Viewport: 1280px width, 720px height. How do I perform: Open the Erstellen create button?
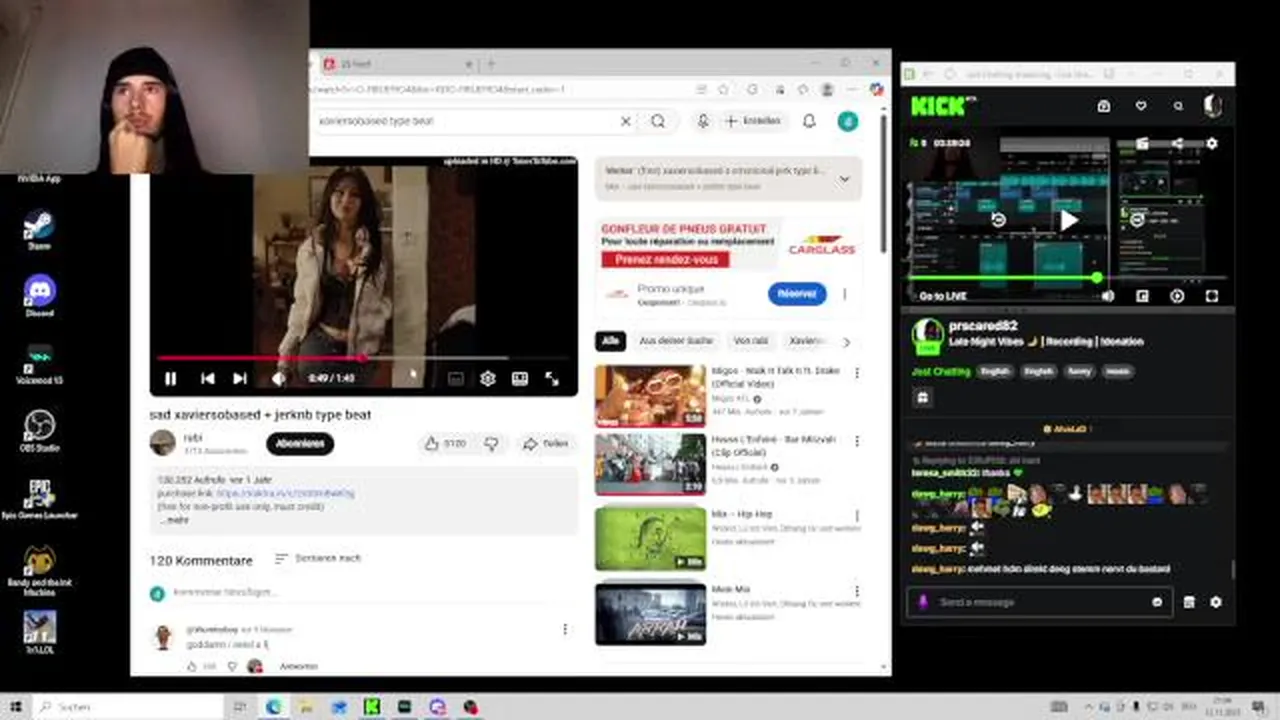point(753,121)
